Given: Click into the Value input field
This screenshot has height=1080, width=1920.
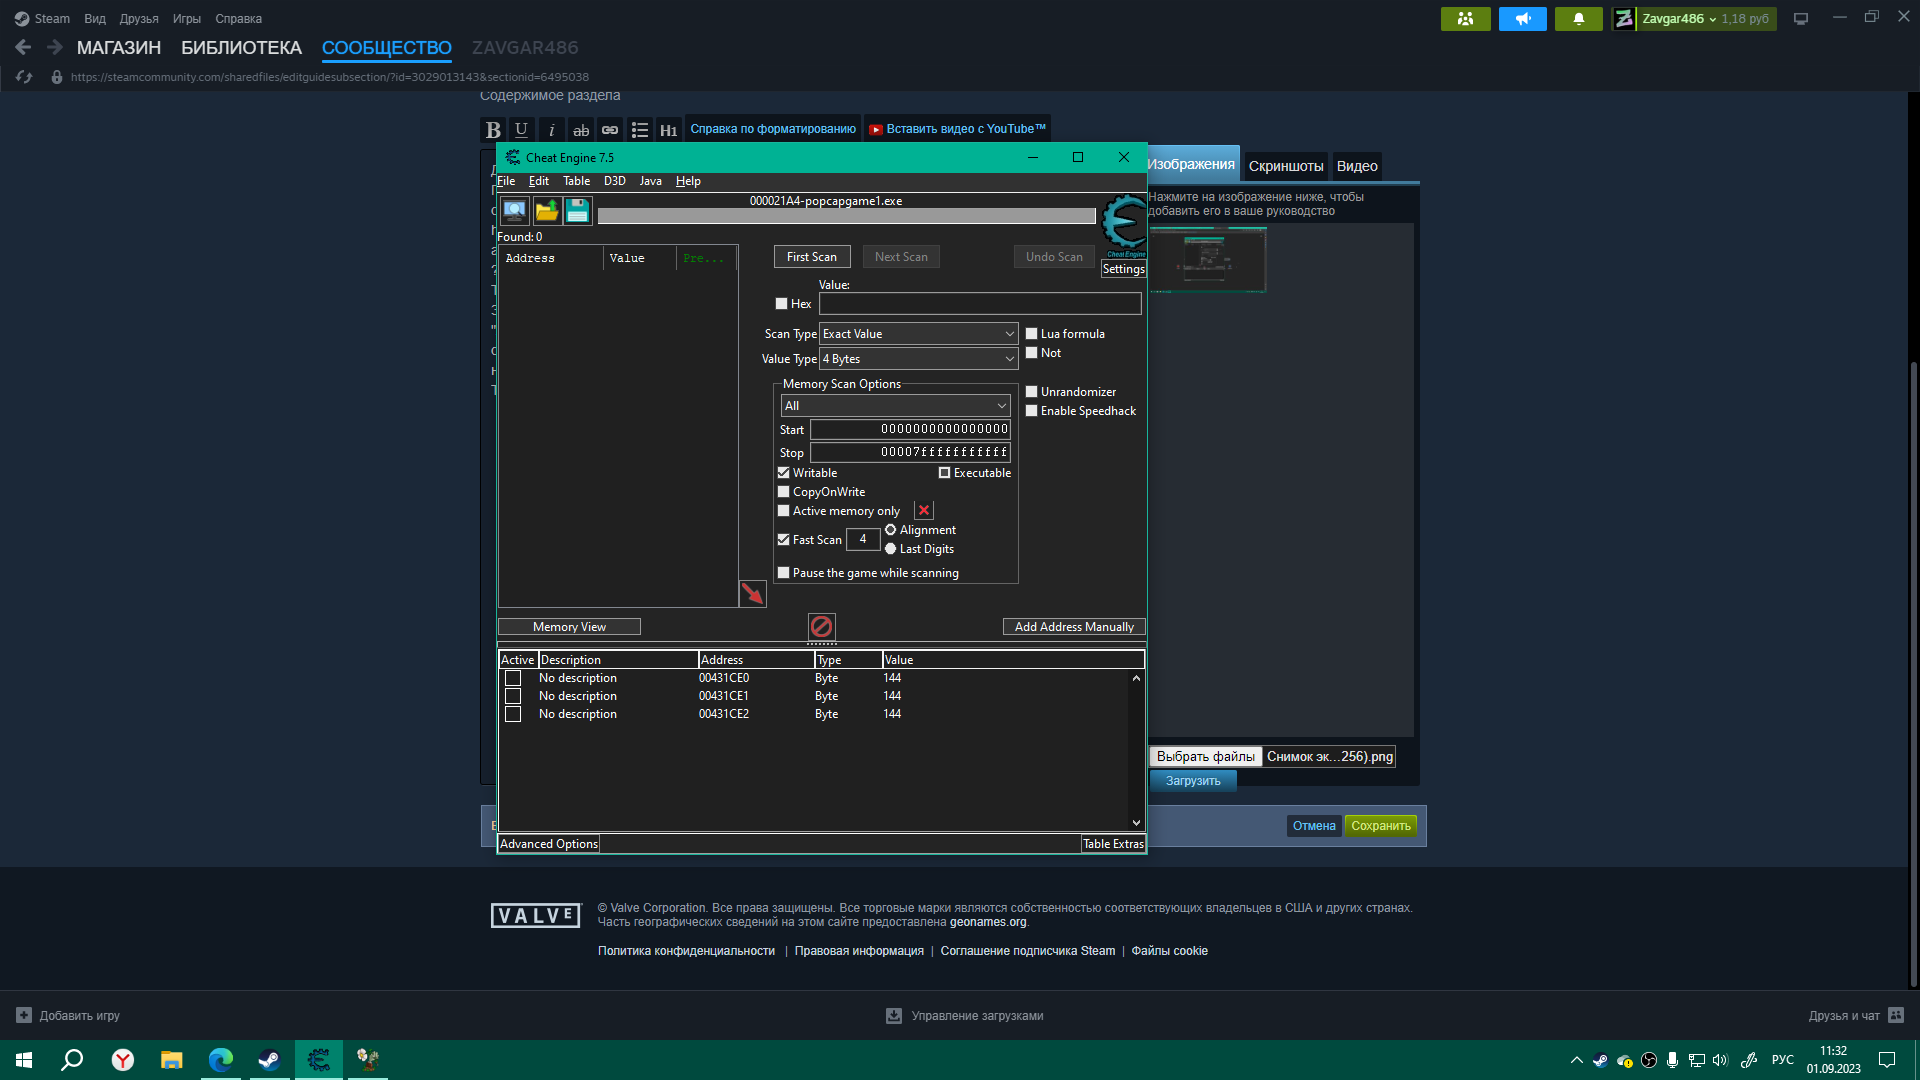Looking at the screenshot, I should pos(979,304).
